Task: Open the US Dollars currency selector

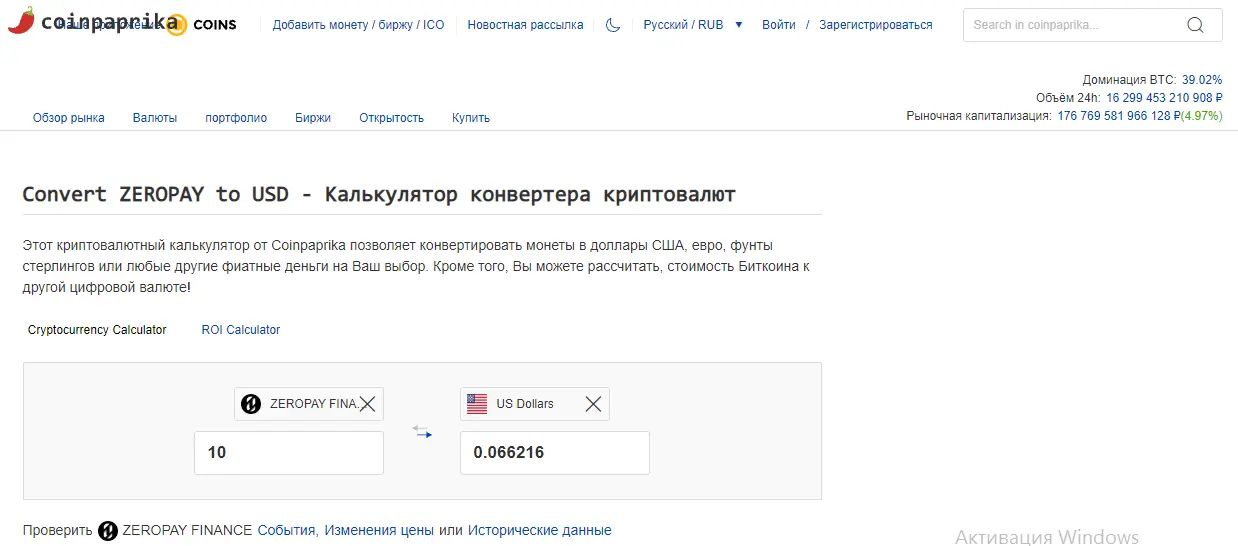Action: tap(535, 404)
